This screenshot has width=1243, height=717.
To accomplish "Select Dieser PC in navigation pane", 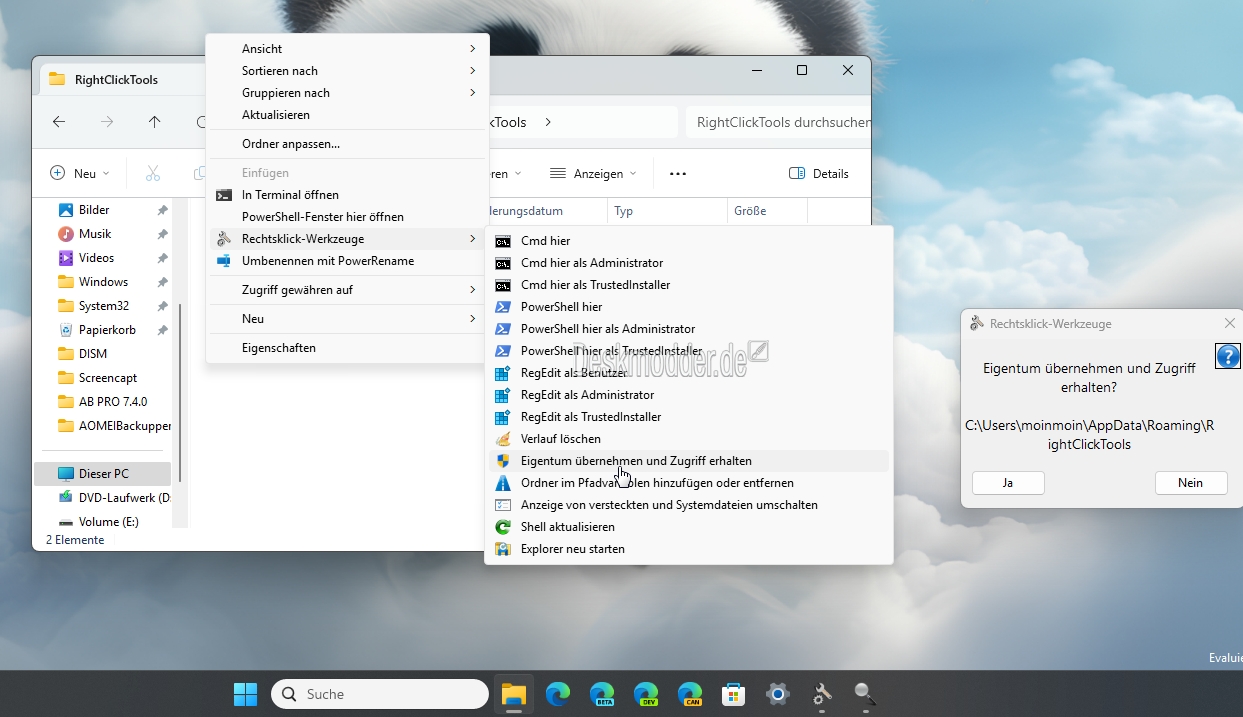I will 103,474.
